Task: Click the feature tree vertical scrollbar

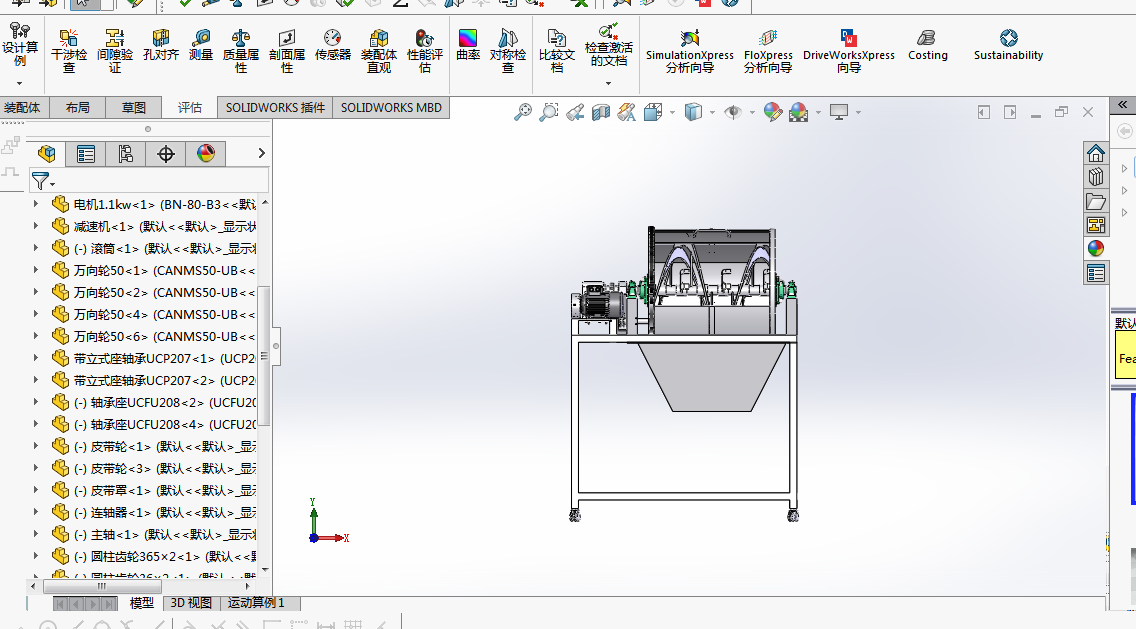Action: click(264, 356)
